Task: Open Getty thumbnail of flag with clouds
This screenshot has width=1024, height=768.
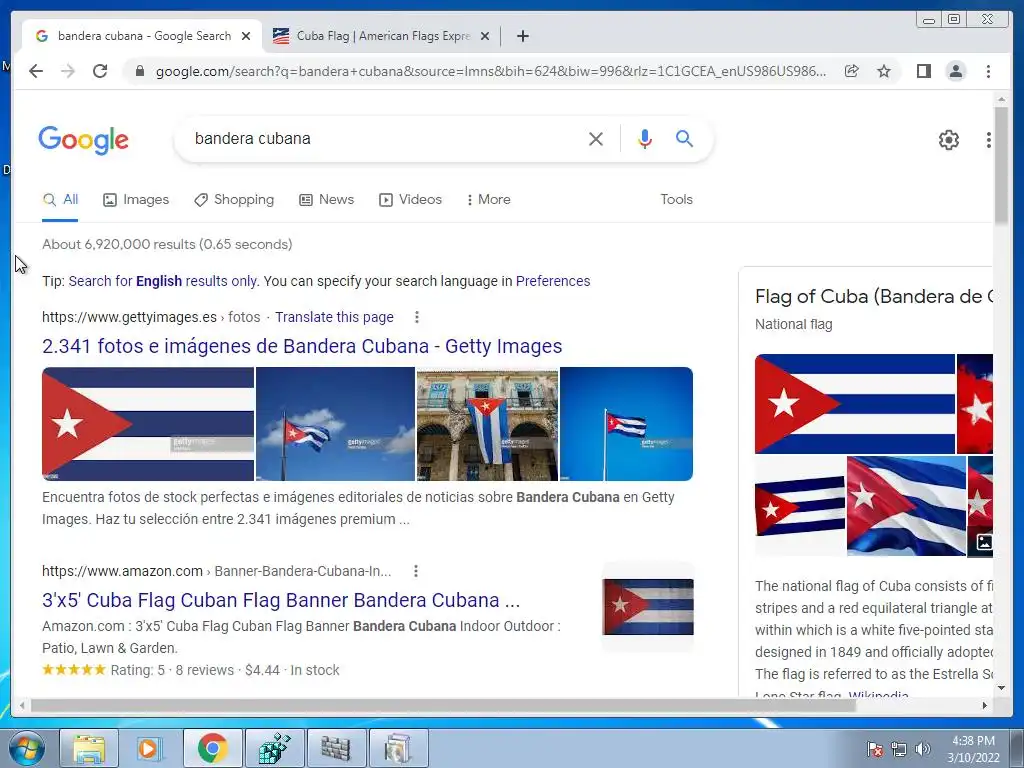Action: pyautogui.click(x=335, y=424)
